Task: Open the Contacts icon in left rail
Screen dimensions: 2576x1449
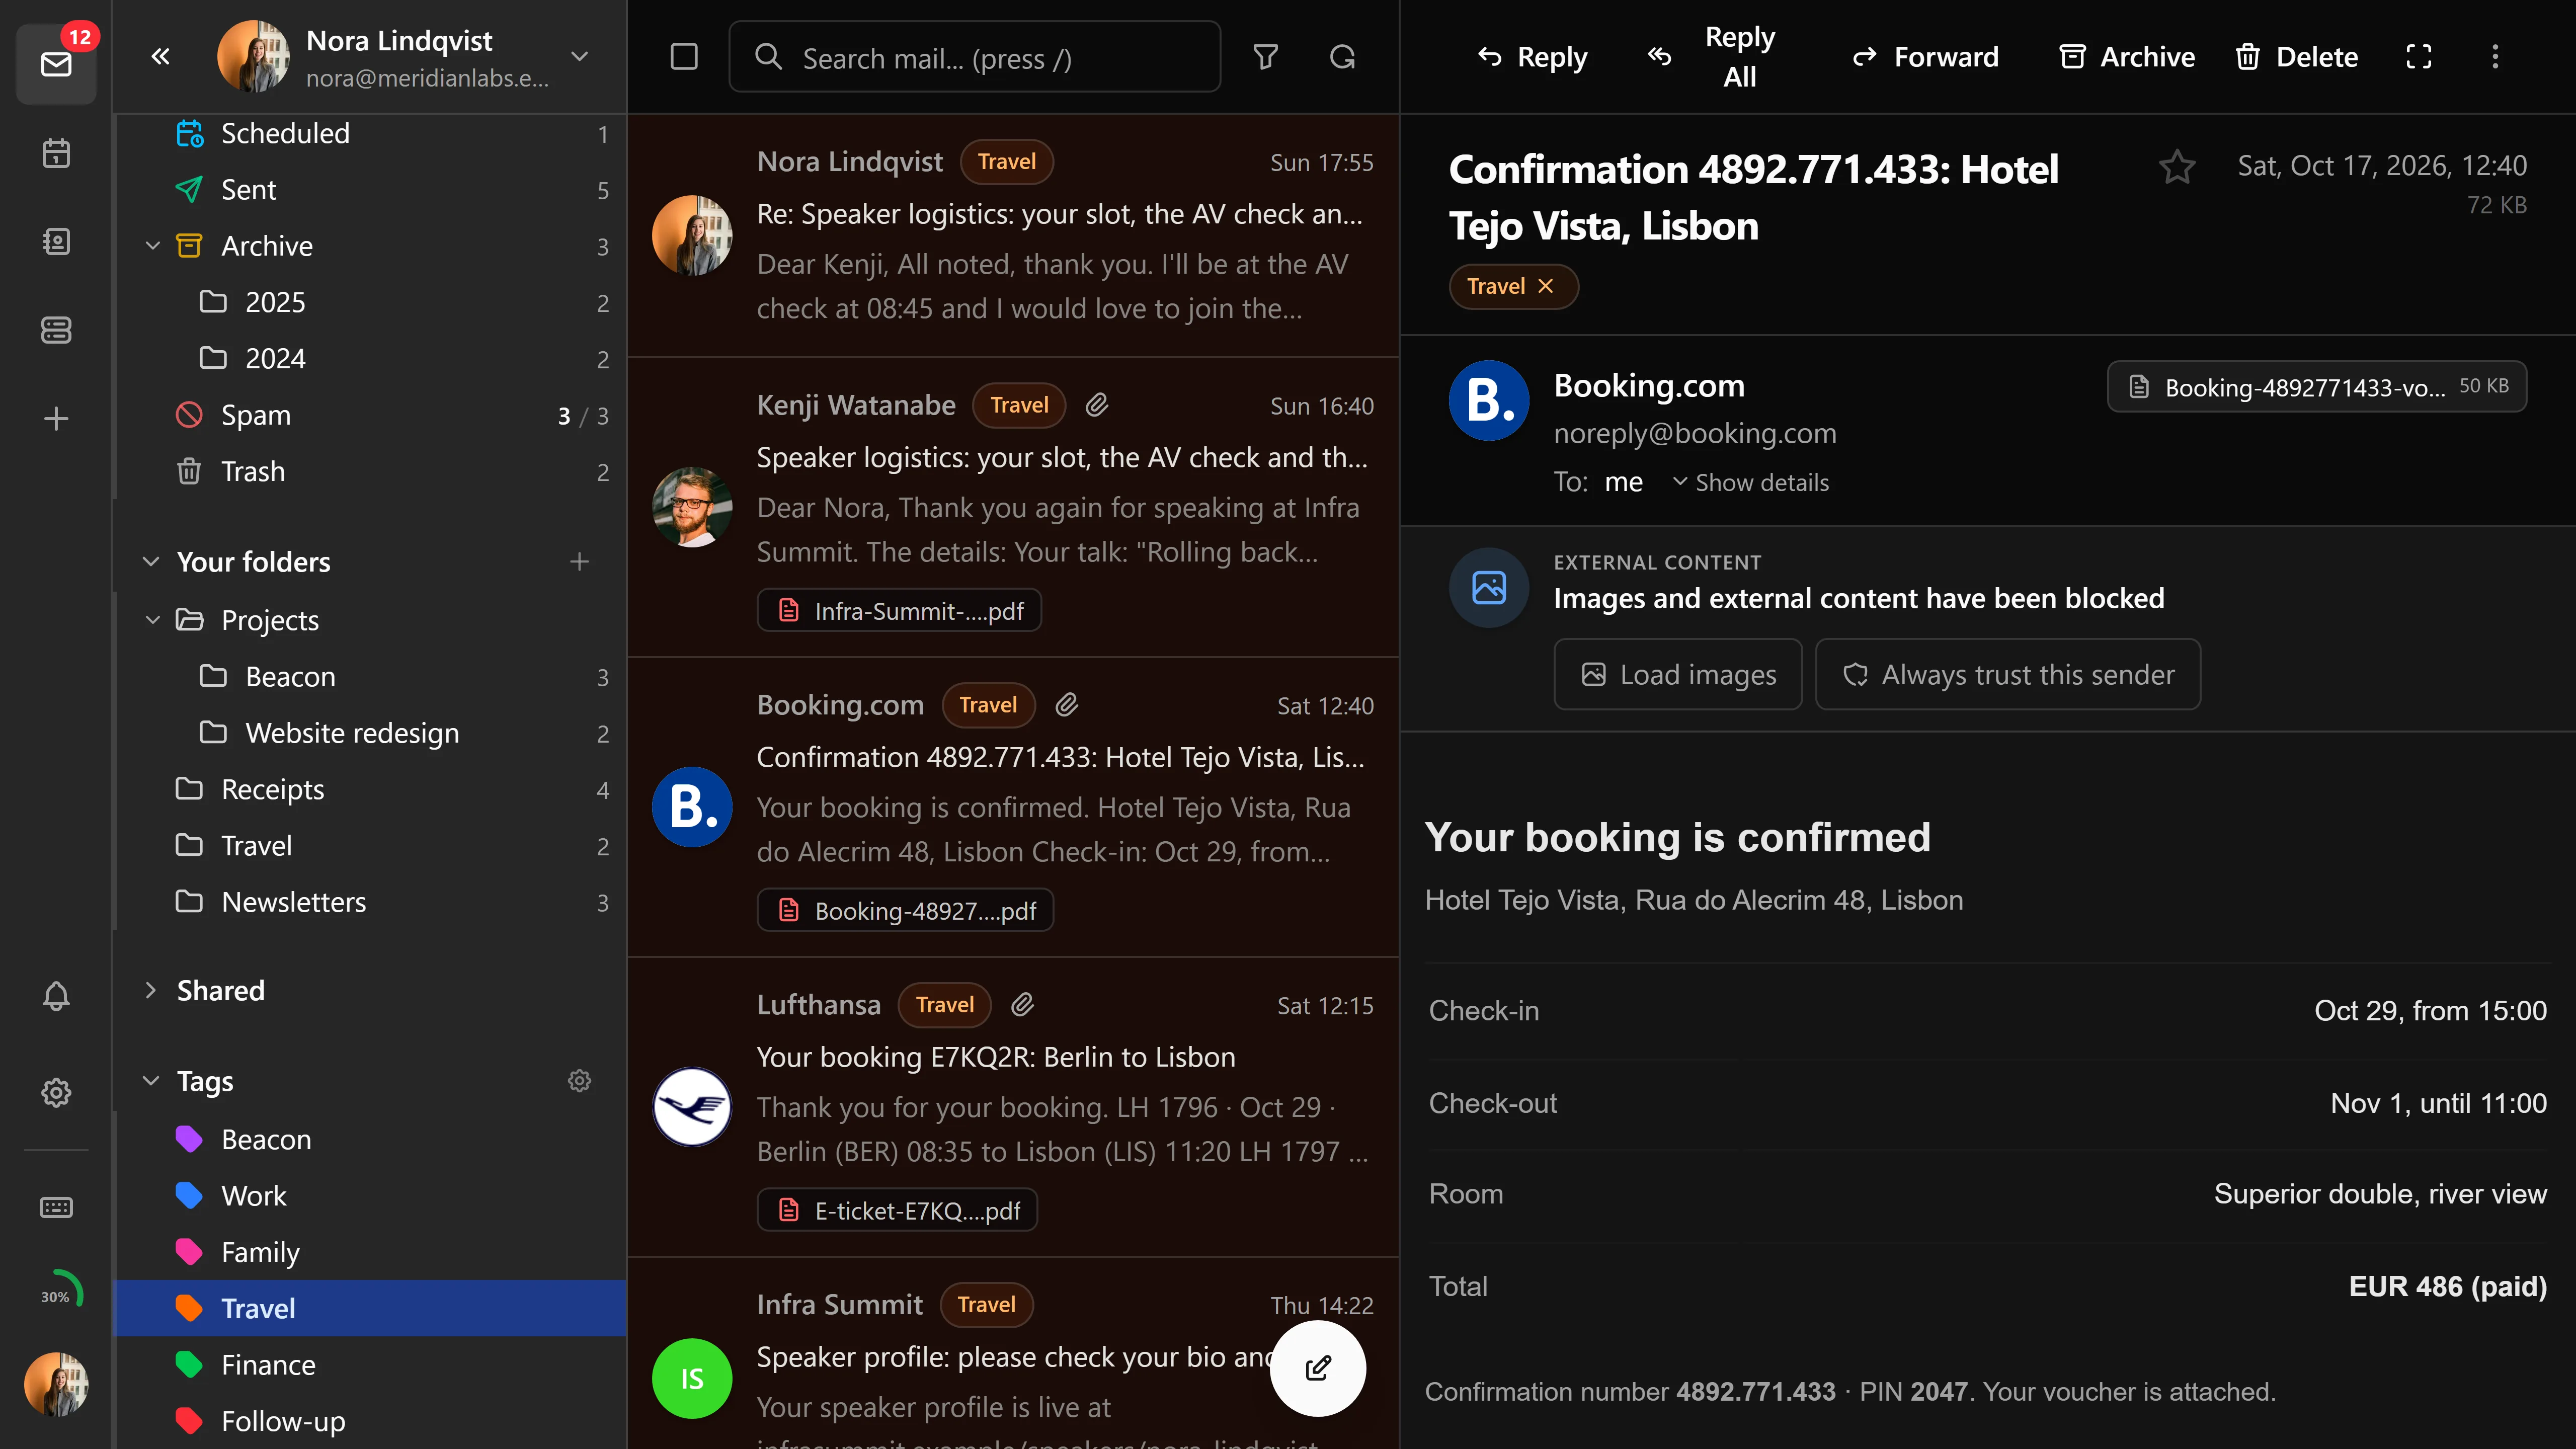Action: click(x=56, y=241)
